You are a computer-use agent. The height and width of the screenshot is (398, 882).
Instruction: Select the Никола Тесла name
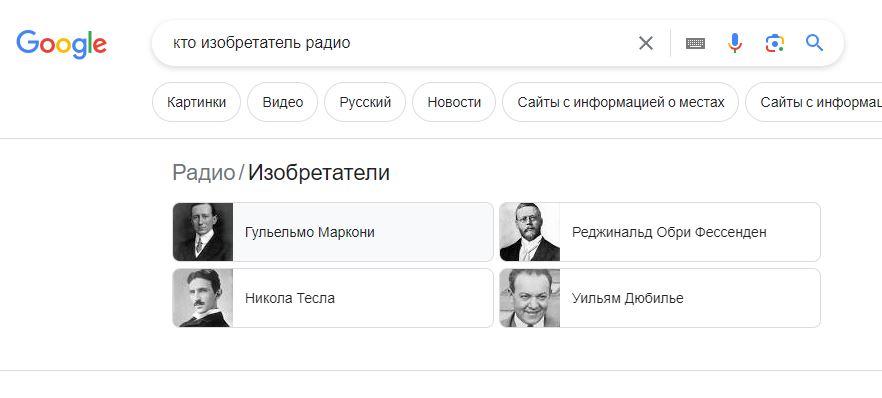[290, 298]
